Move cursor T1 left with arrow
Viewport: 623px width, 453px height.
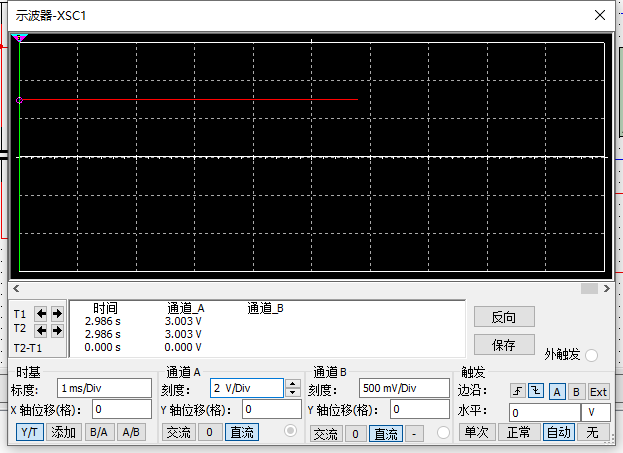tap(41, 314)
